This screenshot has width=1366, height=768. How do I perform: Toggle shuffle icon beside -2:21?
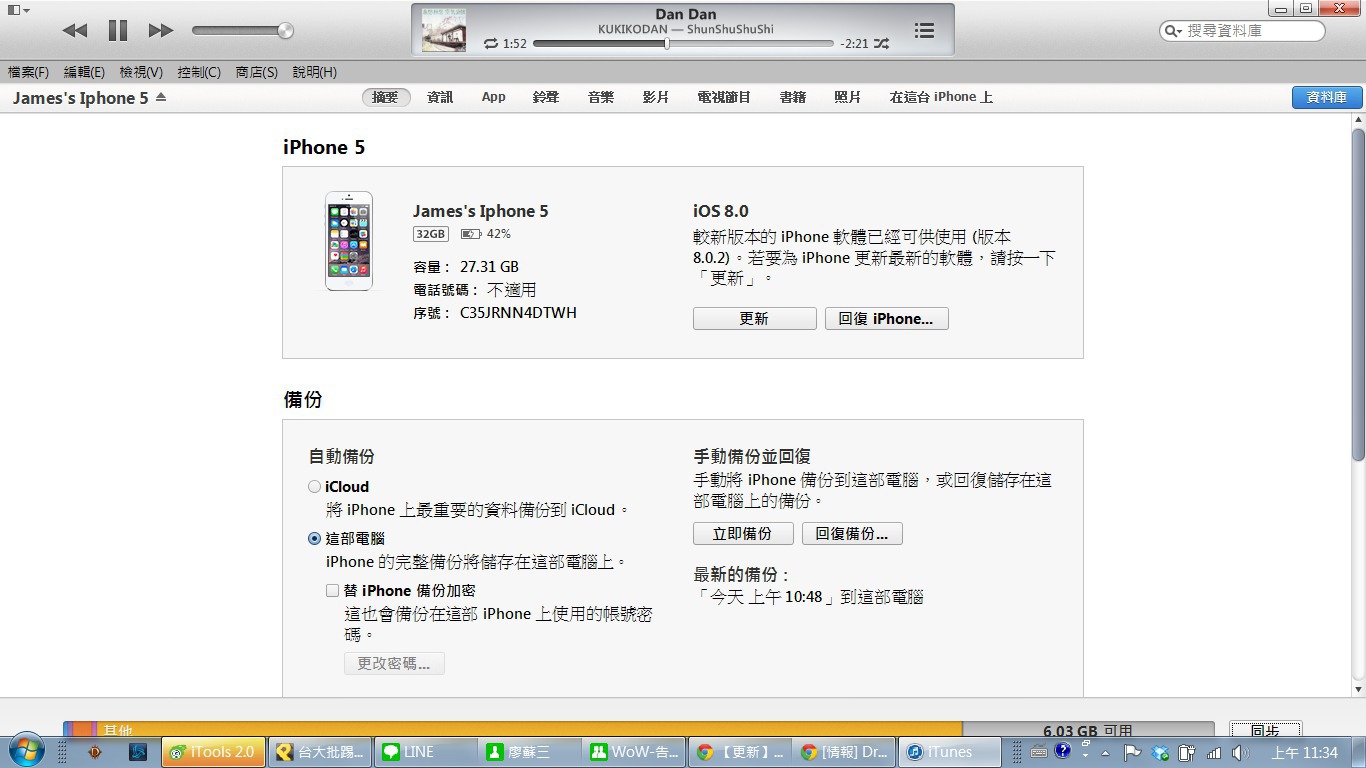(x=881, y=44)
